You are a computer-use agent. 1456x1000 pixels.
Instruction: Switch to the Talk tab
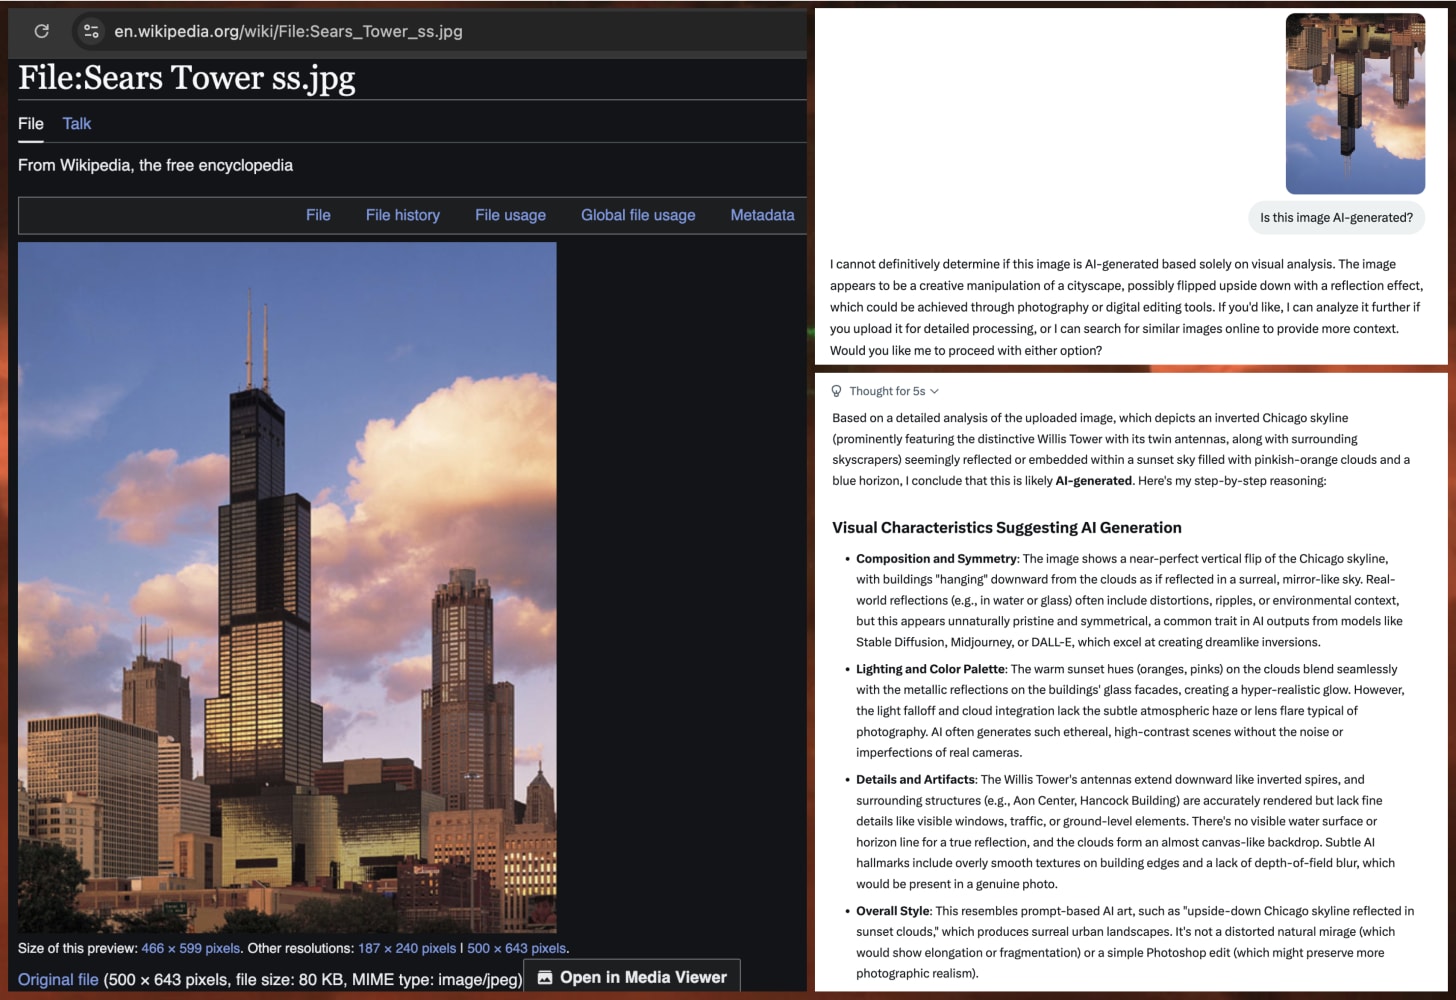tap(76, 124)
